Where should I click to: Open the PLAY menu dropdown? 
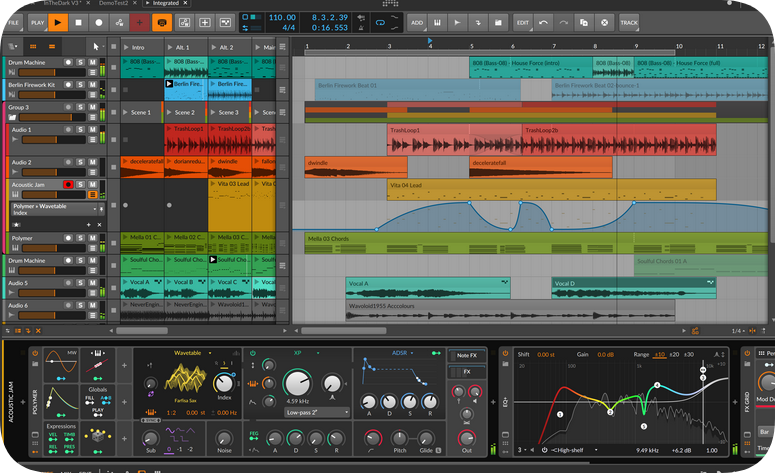[x=38, y=23]
